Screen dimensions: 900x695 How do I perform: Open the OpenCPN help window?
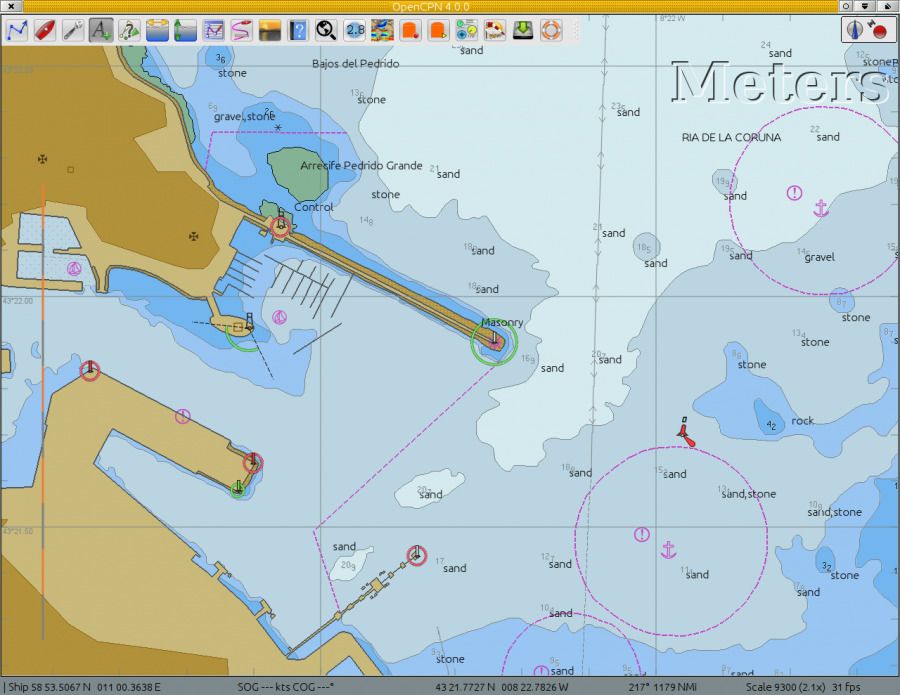point(296,30)
